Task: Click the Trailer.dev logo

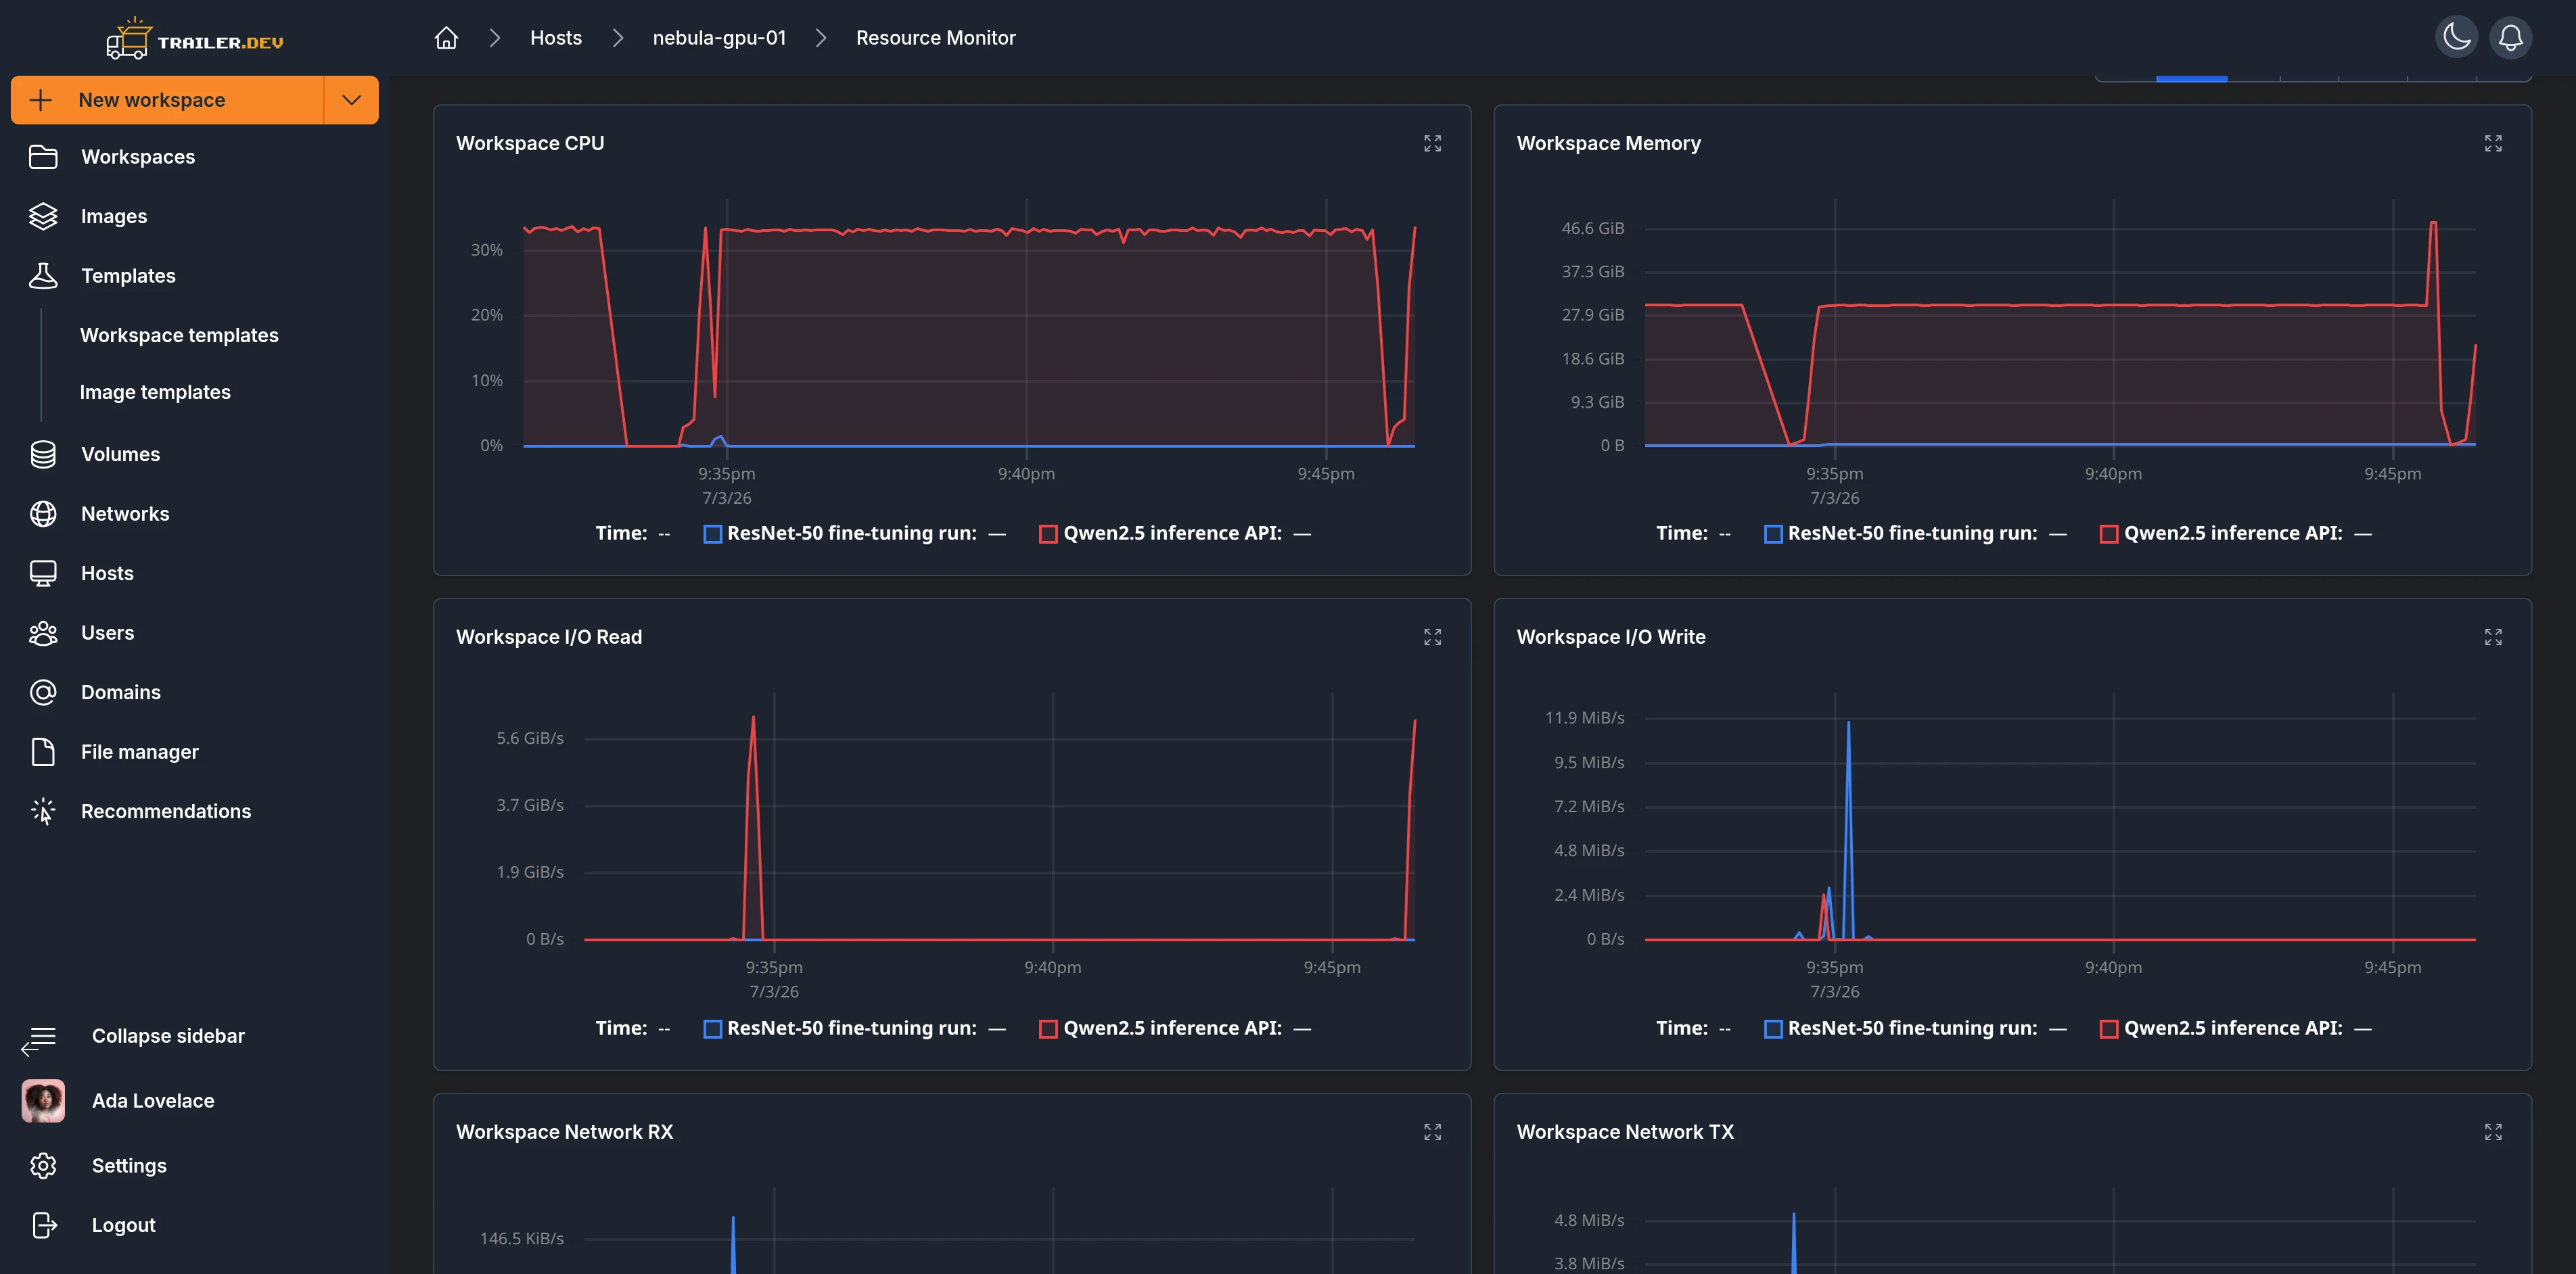Action: tap(195, 38)
